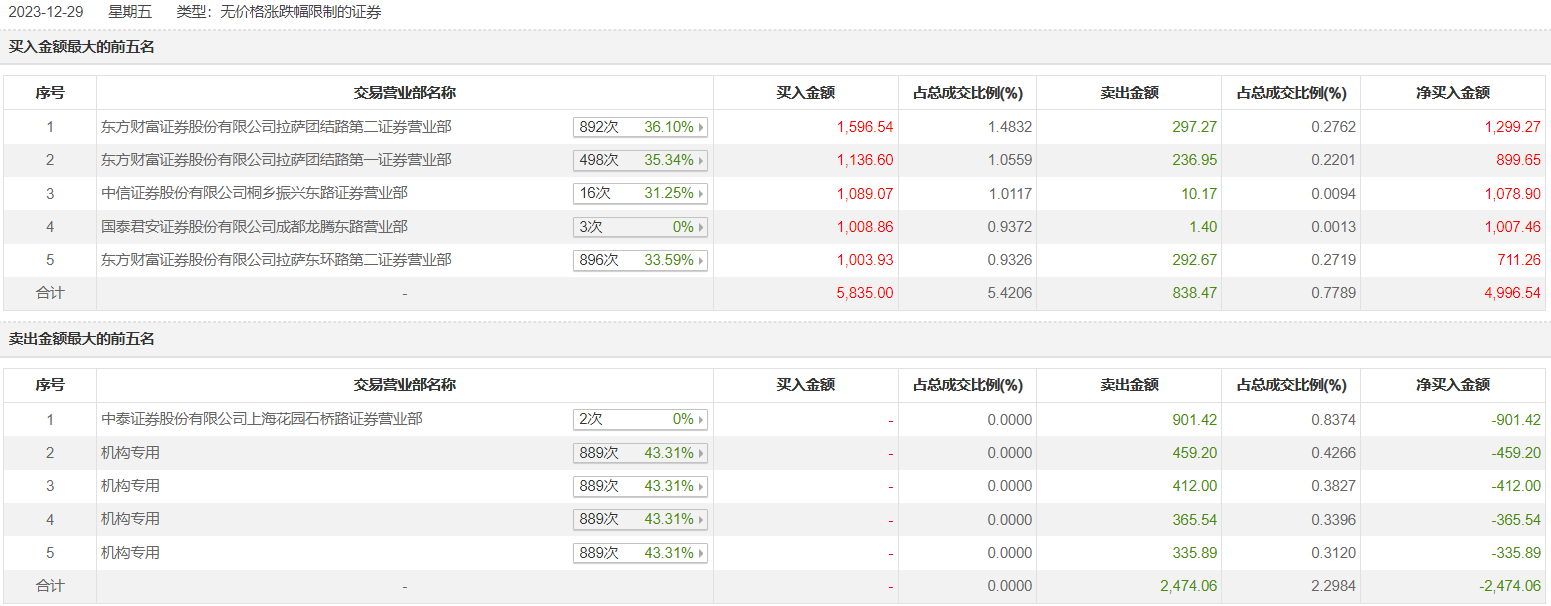Select the buy amount value 1,596.54
The image size is (1551, 606).
864,127
